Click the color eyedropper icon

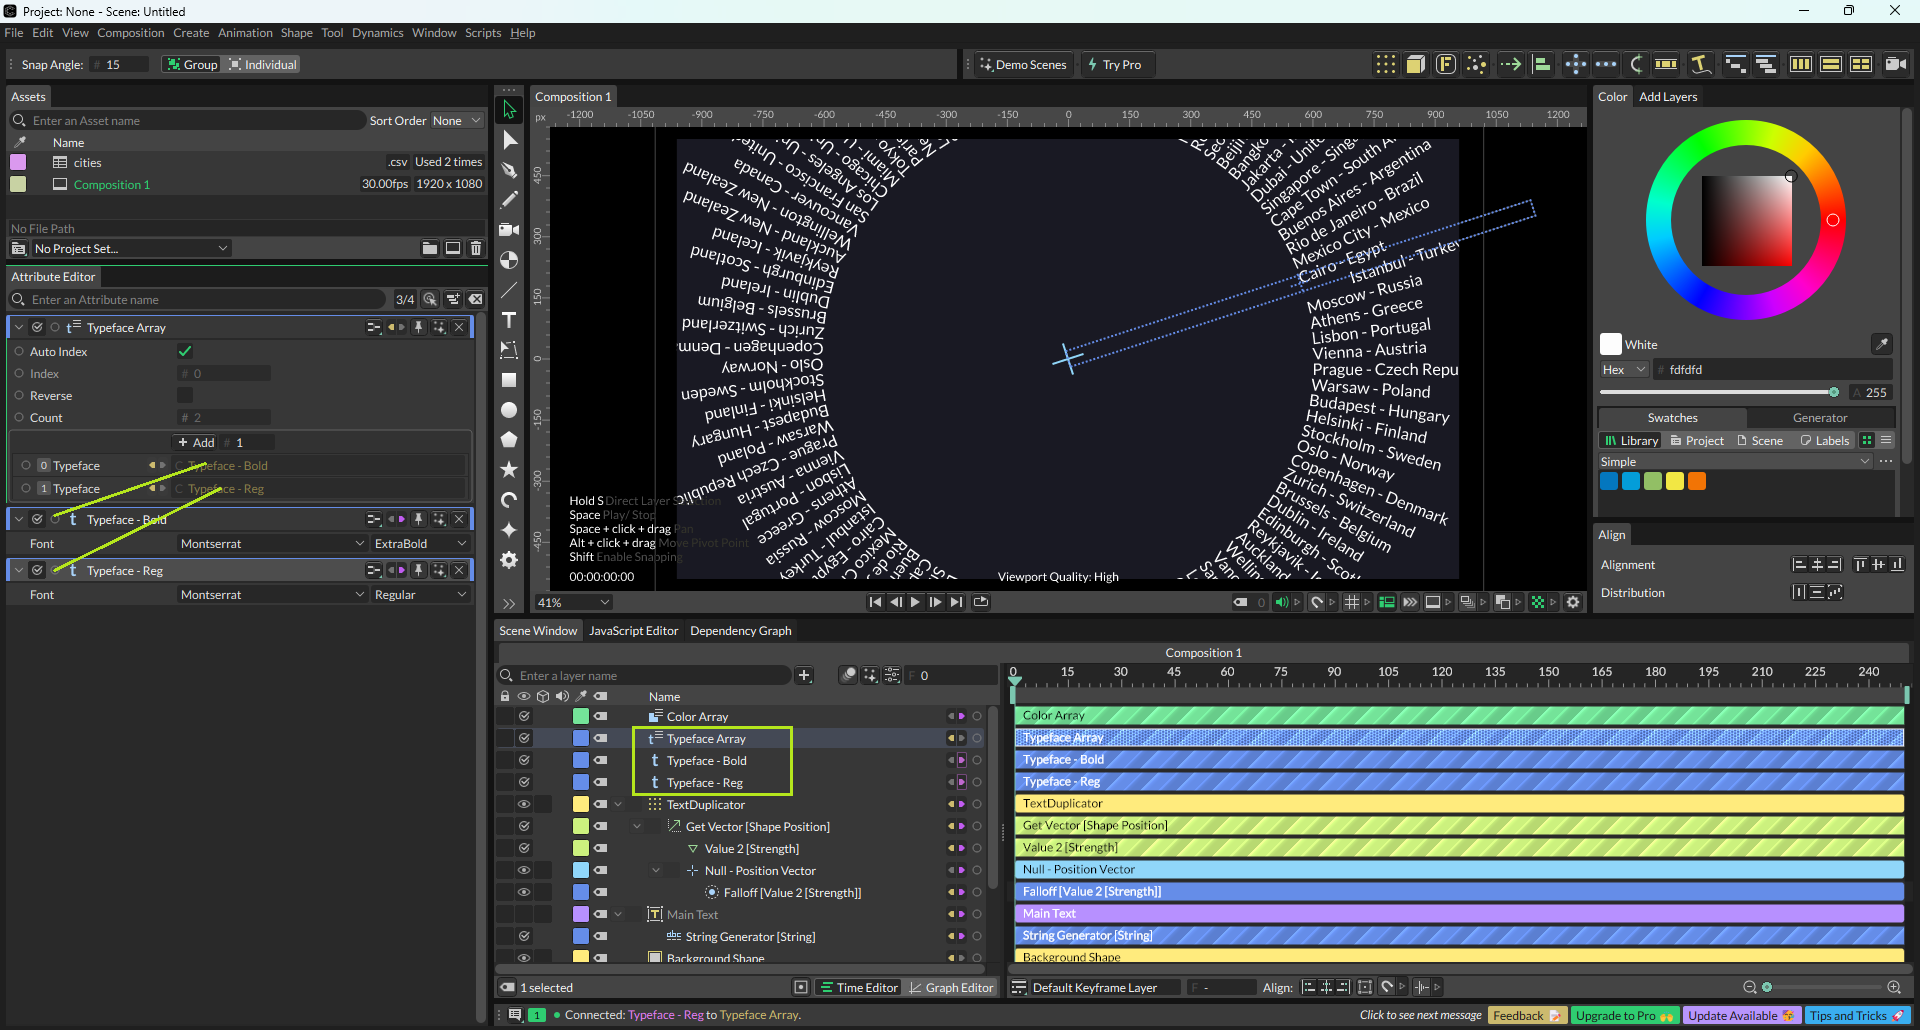(1881, 344)
